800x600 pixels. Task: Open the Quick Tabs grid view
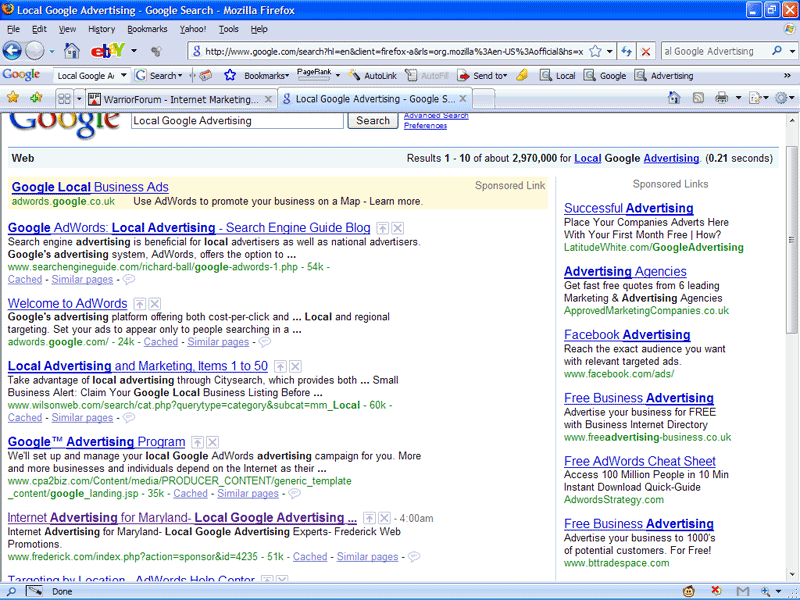coord(64,98)
